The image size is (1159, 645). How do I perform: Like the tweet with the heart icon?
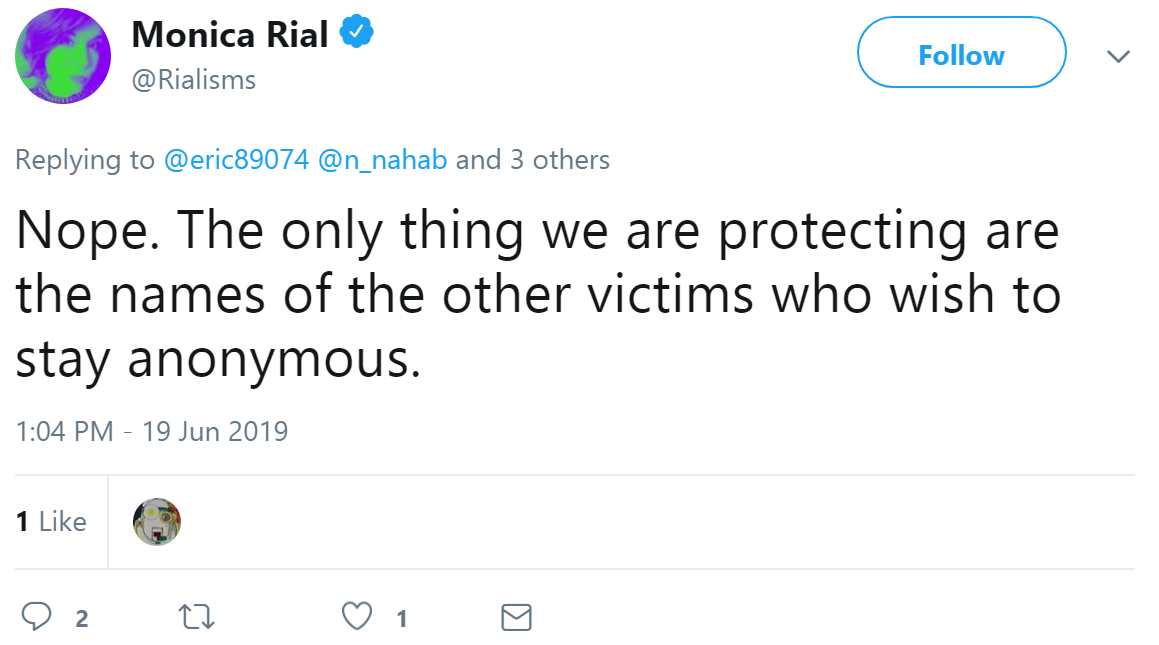tap(357, 616)
